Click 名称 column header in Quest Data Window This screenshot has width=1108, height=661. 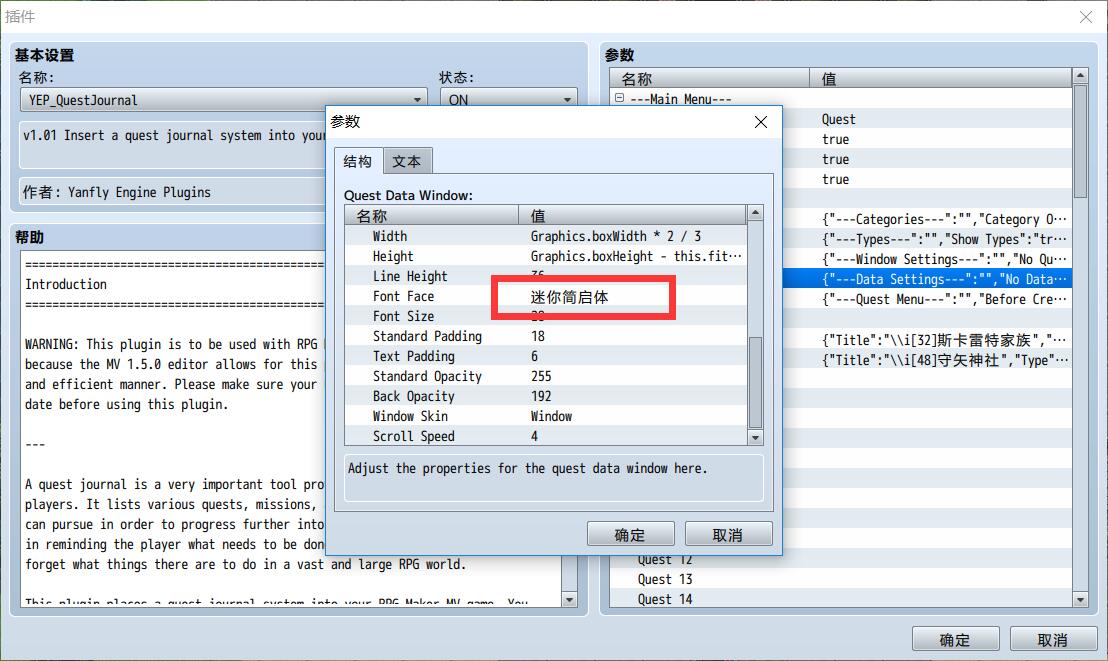pyautogui.click(x=432, y=216)
